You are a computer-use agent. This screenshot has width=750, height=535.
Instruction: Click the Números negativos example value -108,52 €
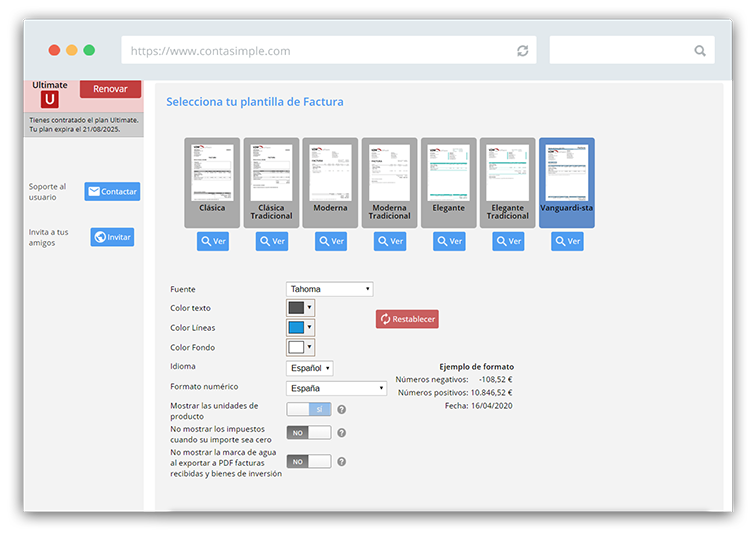pos(496,380)
